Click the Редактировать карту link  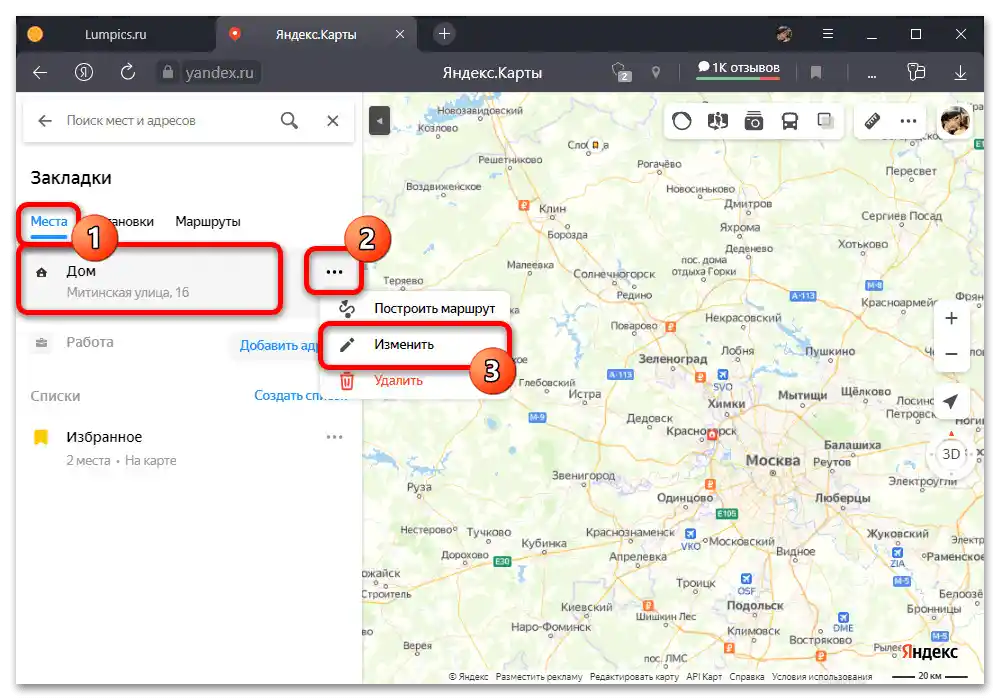click(x=634, y=676)
